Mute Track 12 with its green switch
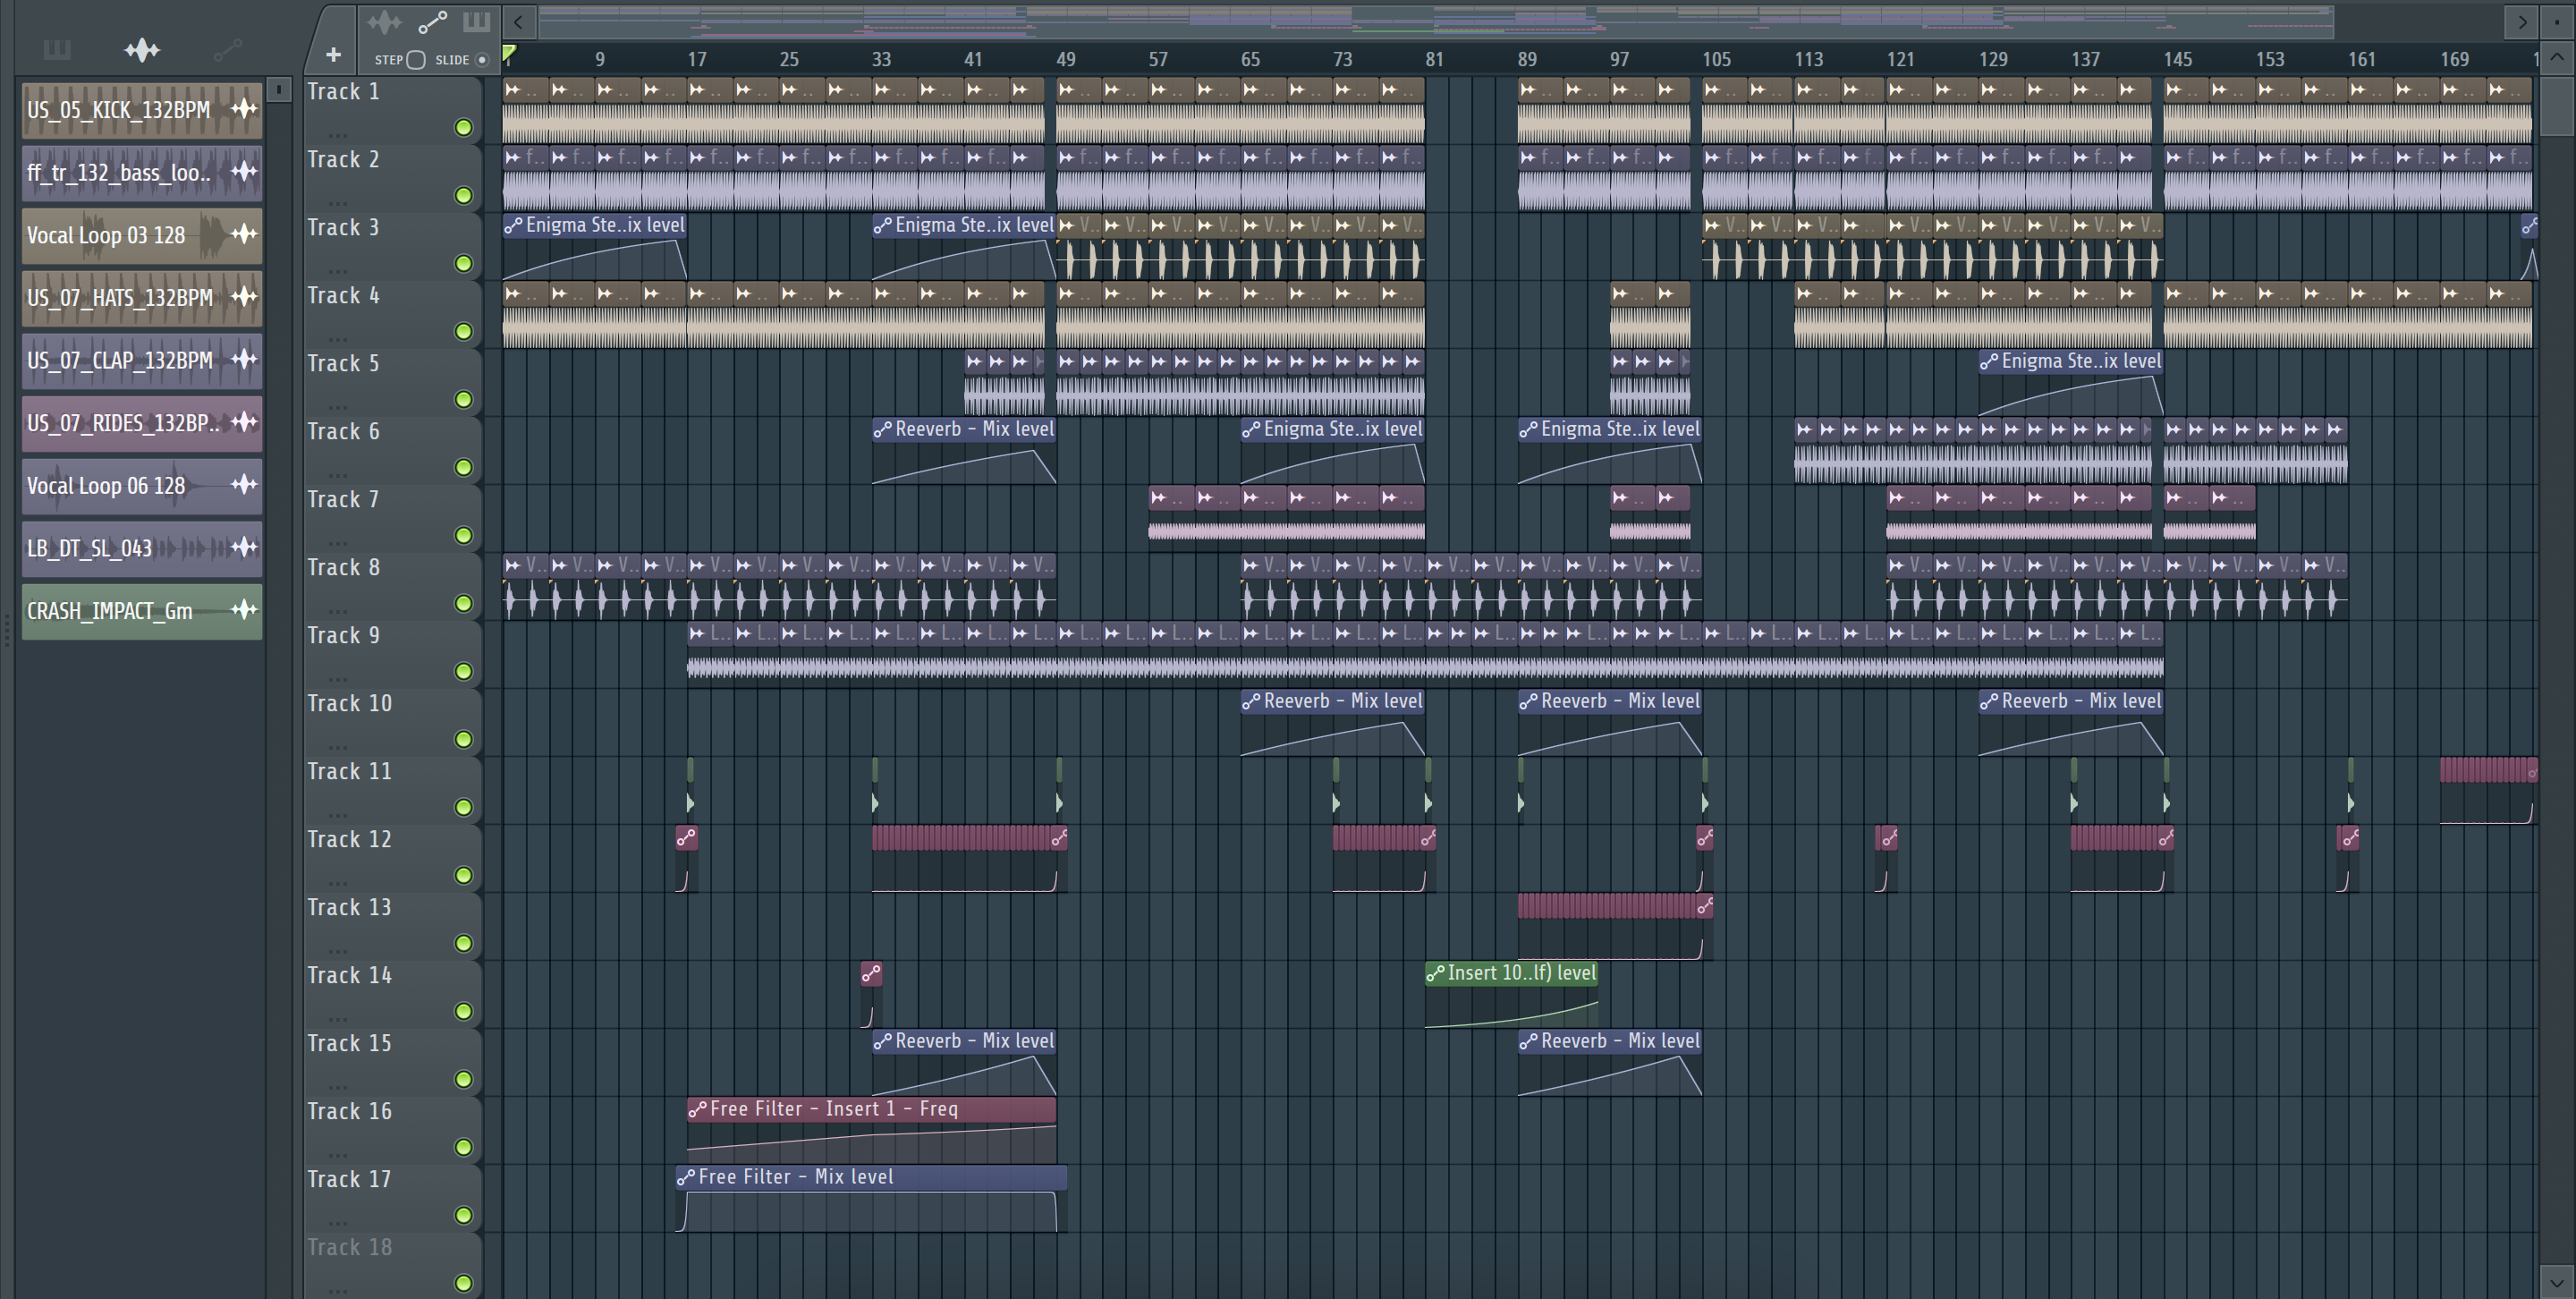Image resolution: width=2576 pixels, height=1299 pixels. click(464, 876)
